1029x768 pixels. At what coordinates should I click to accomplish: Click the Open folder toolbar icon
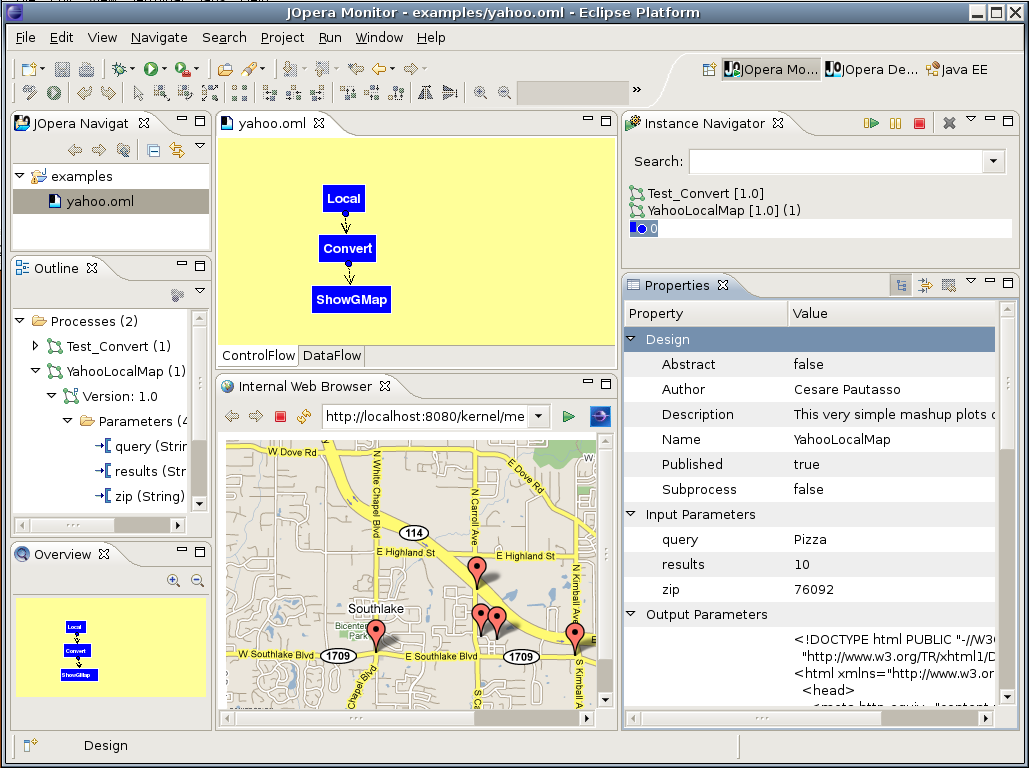coord(225,69)
